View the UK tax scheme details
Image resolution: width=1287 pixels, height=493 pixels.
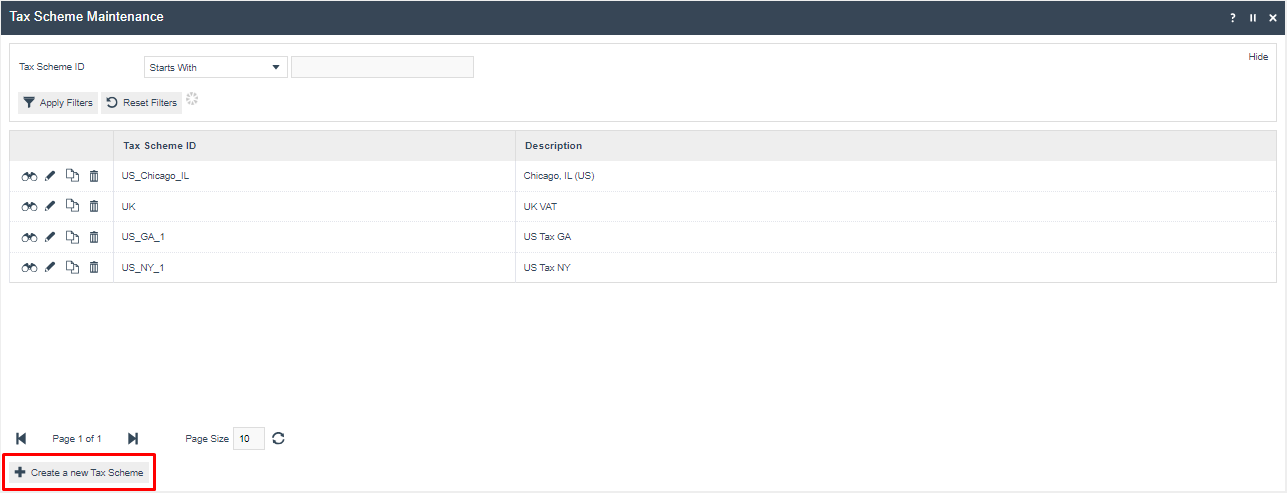tap(29, 207)
